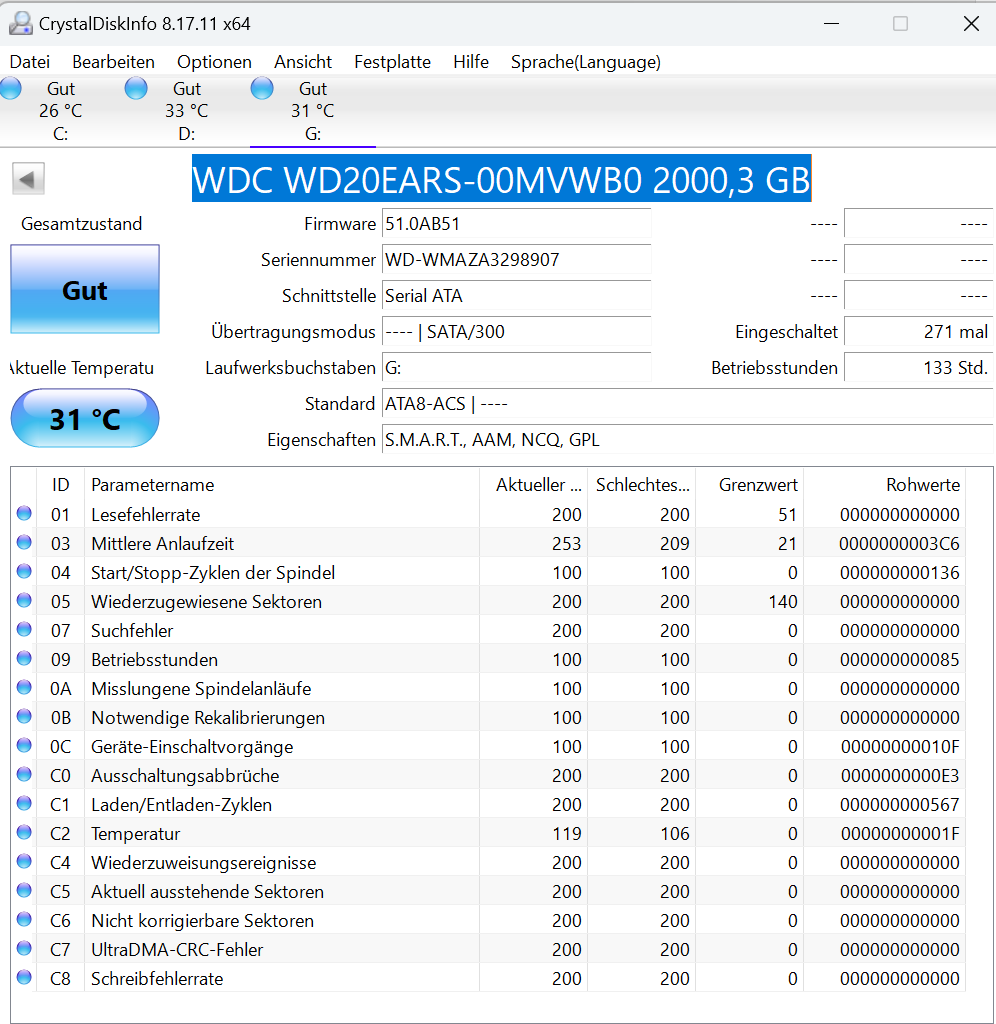Switch to the D: drive tab at 33 °C
This screenshot has height=1024, width=996.
[187, 111]
